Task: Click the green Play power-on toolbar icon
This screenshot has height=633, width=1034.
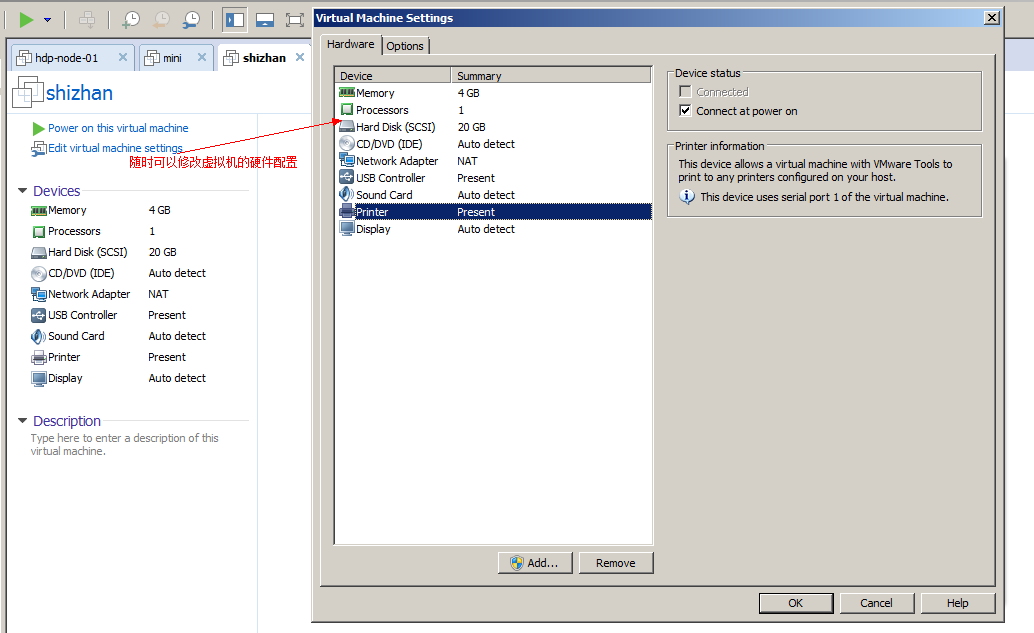Action: [26, 20]
